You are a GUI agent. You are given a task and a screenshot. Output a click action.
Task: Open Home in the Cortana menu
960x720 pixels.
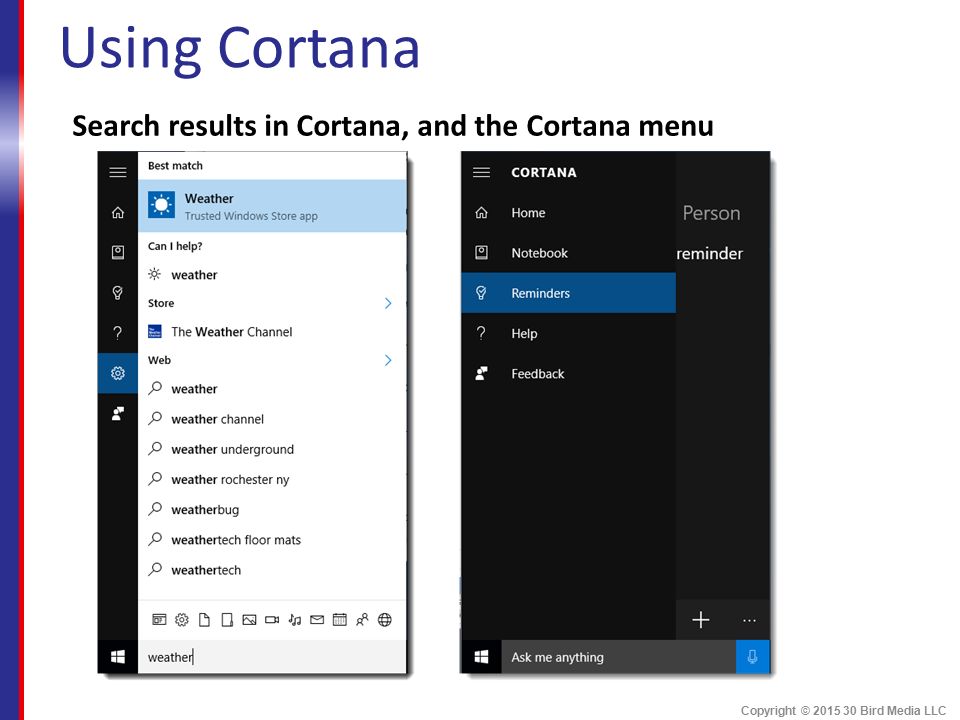[x=568, y=212]
